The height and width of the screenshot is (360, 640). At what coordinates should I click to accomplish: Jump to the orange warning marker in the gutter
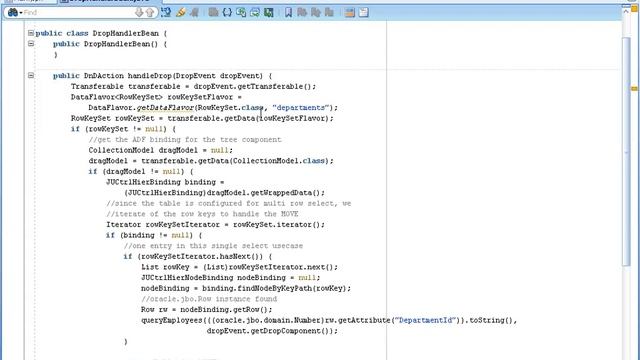634,88
